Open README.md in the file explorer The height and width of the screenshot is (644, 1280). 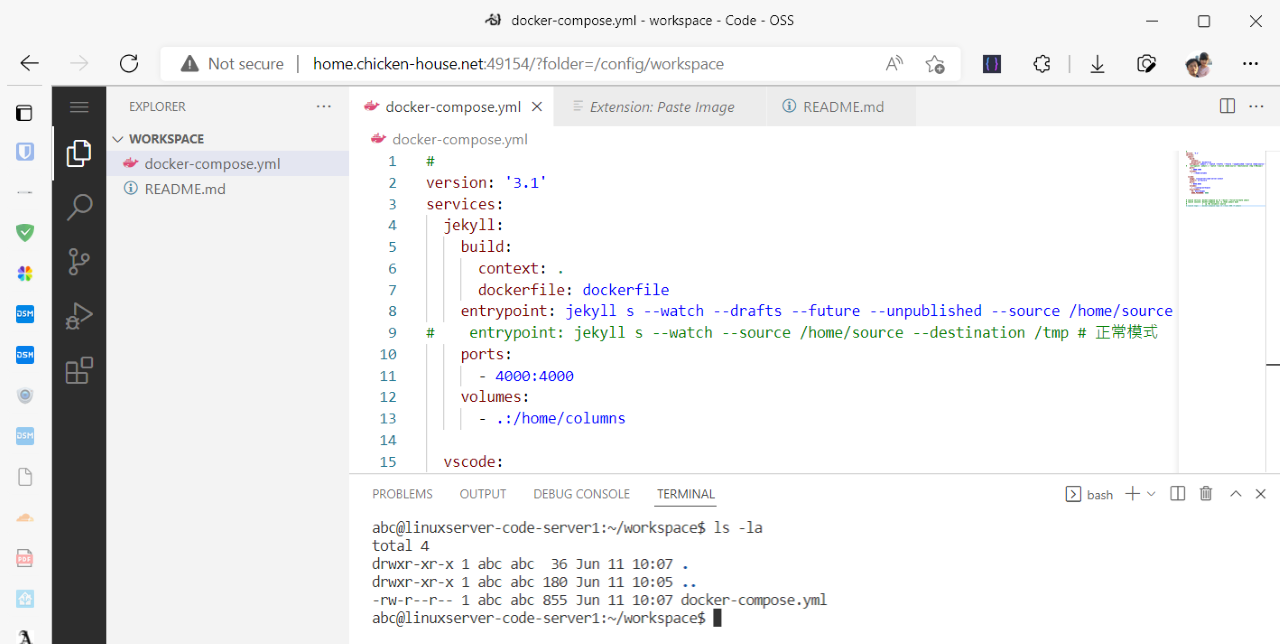pos(185,188)
